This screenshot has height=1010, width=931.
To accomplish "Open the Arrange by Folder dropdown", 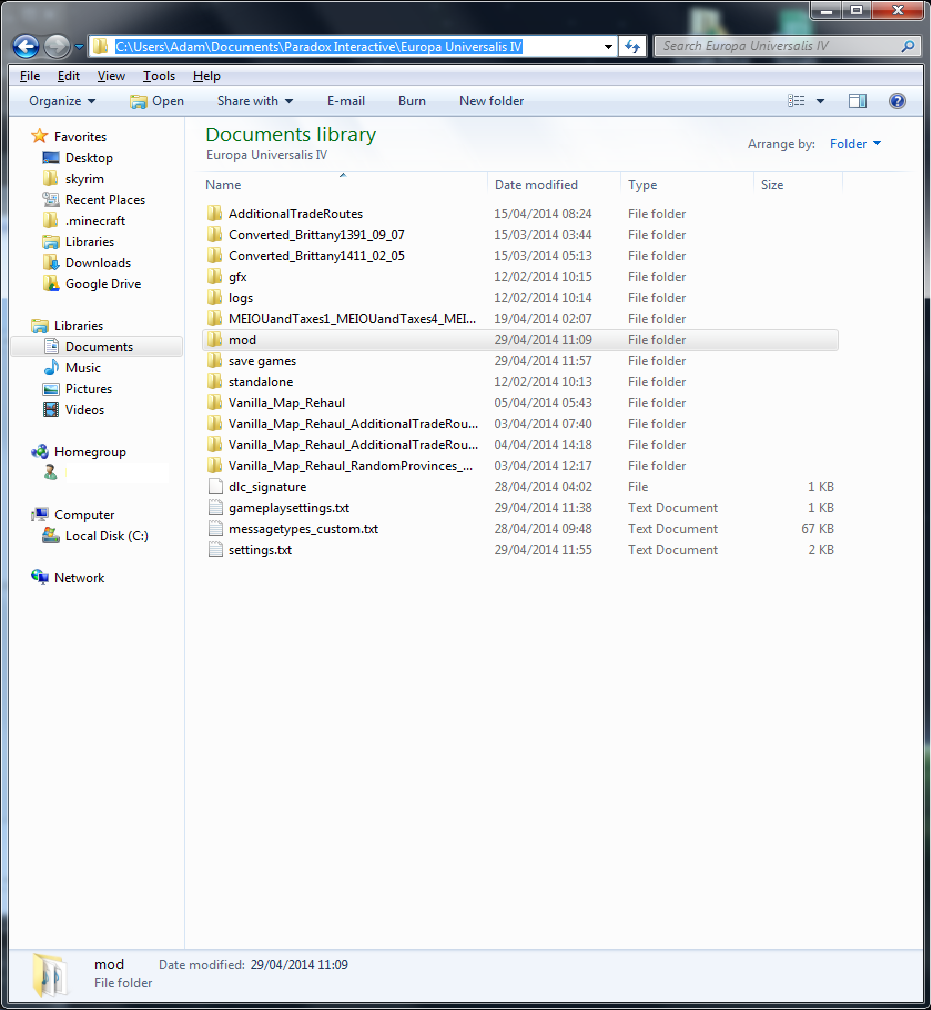I will pyautogui.click(x=855, y=144).
